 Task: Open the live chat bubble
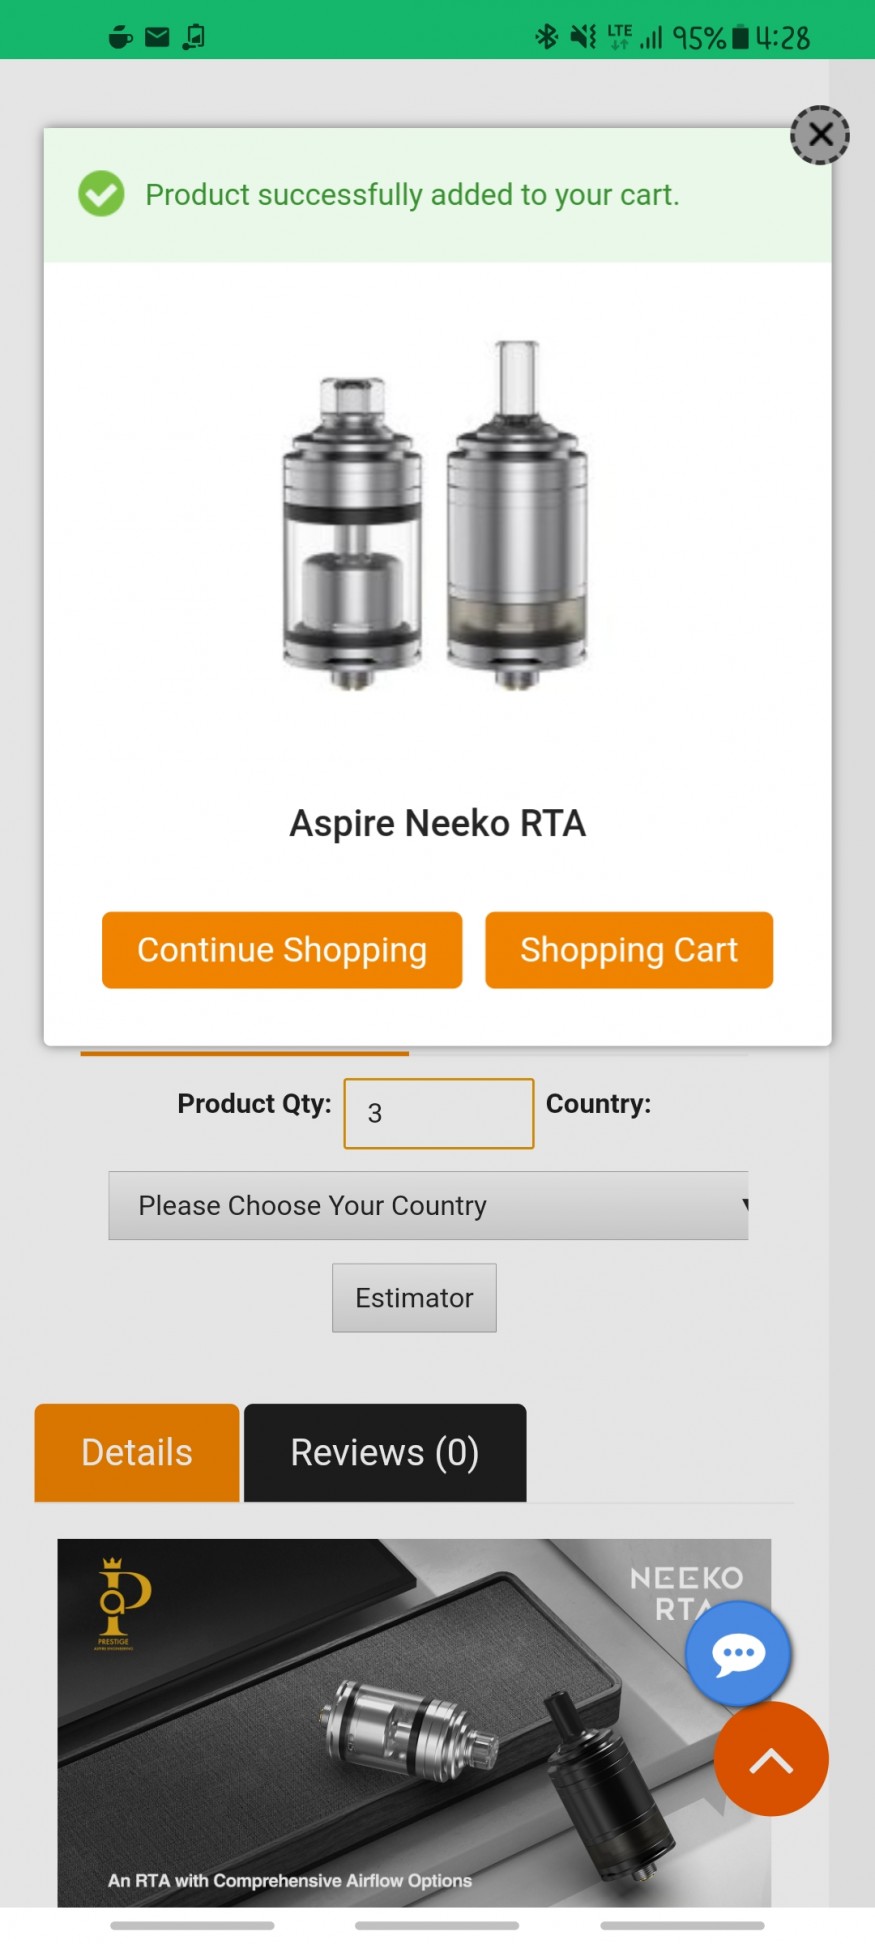(738, 1652)
